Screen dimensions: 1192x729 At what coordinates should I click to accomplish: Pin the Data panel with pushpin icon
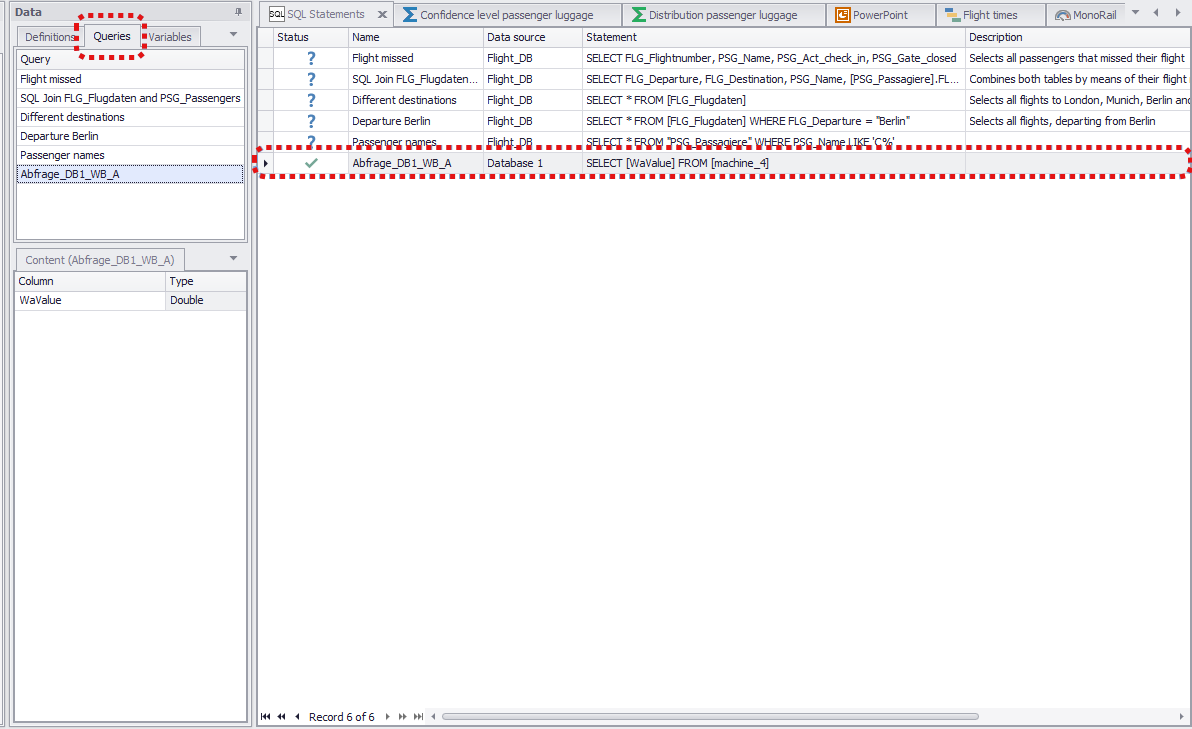pos(238,12)
